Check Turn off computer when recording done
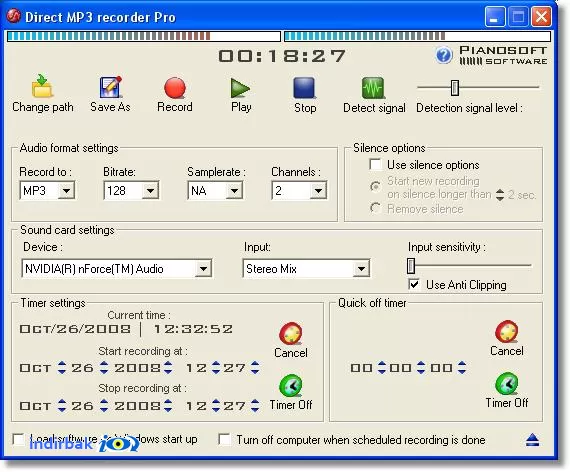This screenshot has height=472, width=570. tap(224, 439)
